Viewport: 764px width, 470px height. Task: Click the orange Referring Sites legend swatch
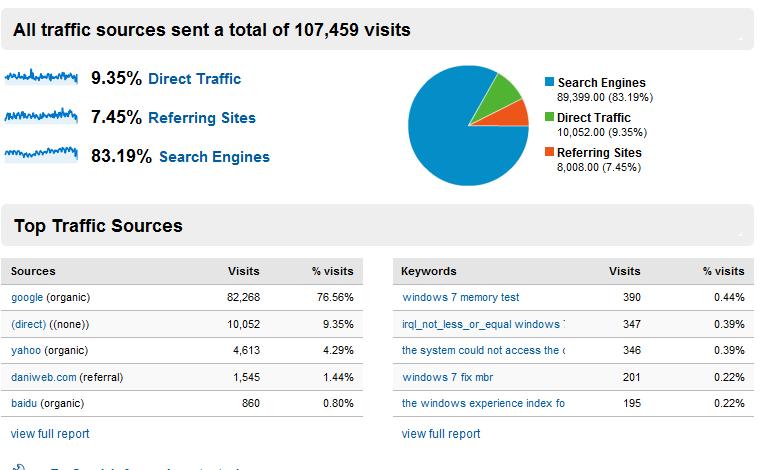tap(549, 153)
